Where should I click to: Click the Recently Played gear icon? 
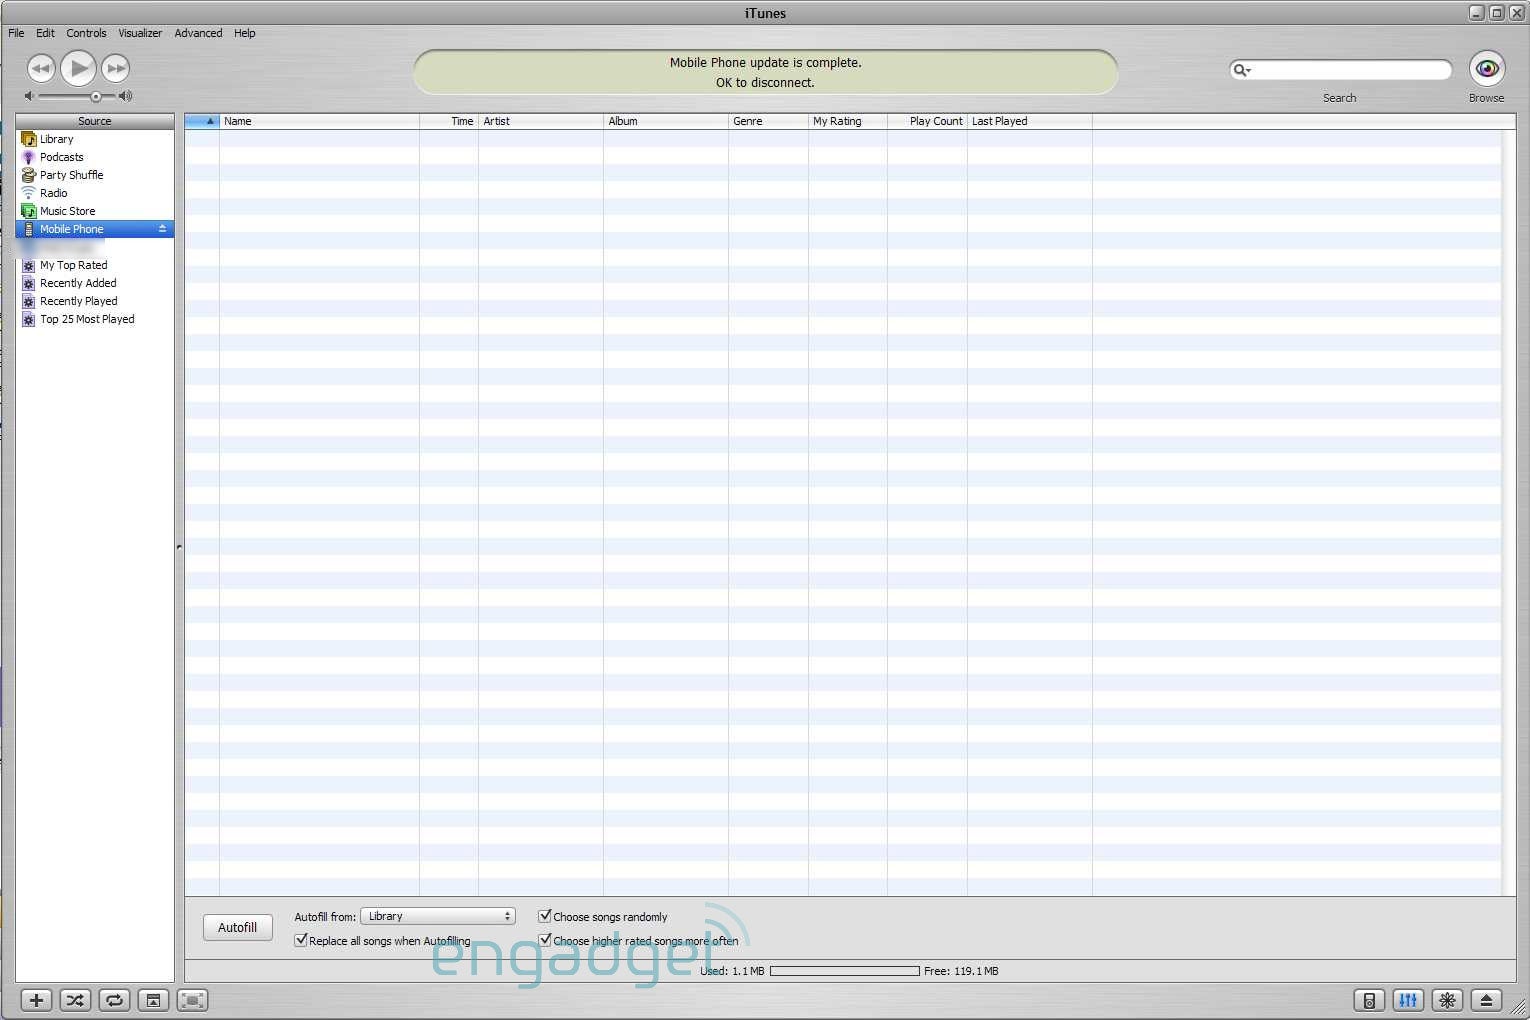[x=29, y=301]
